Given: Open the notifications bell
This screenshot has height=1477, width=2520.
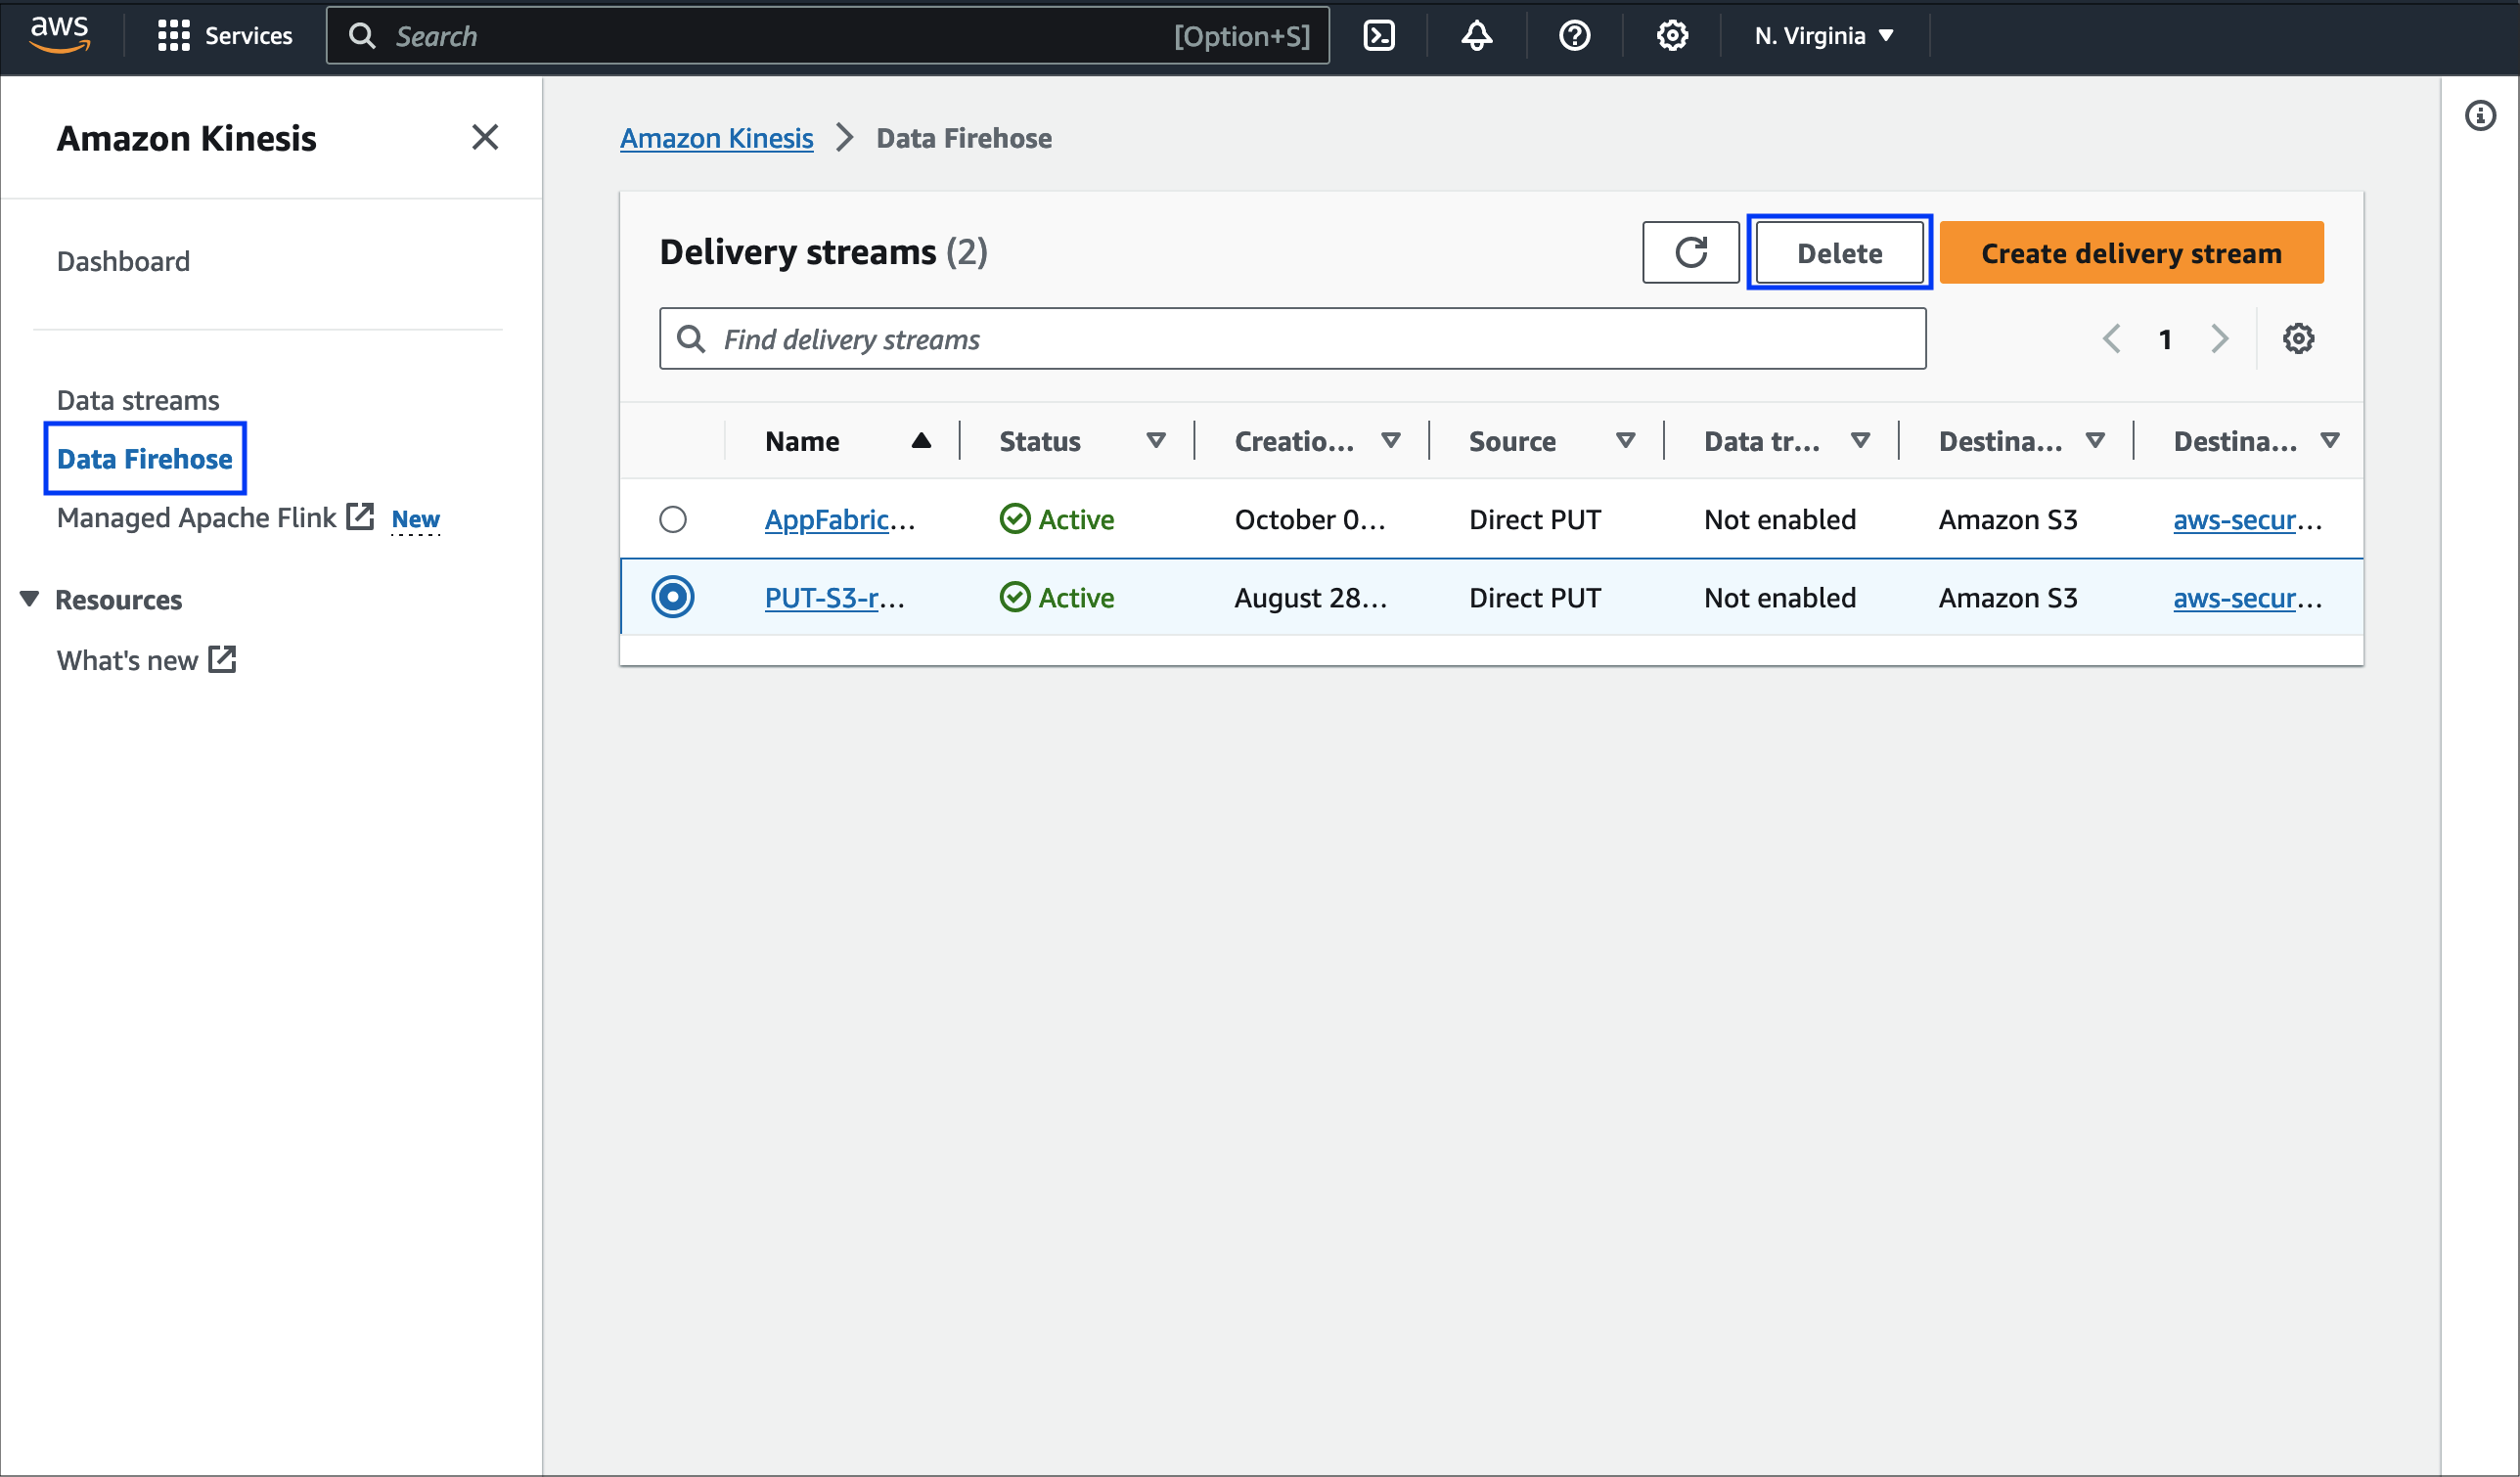Looking at the screenshot, I should pyautogui.click(x=1475, y=35).
